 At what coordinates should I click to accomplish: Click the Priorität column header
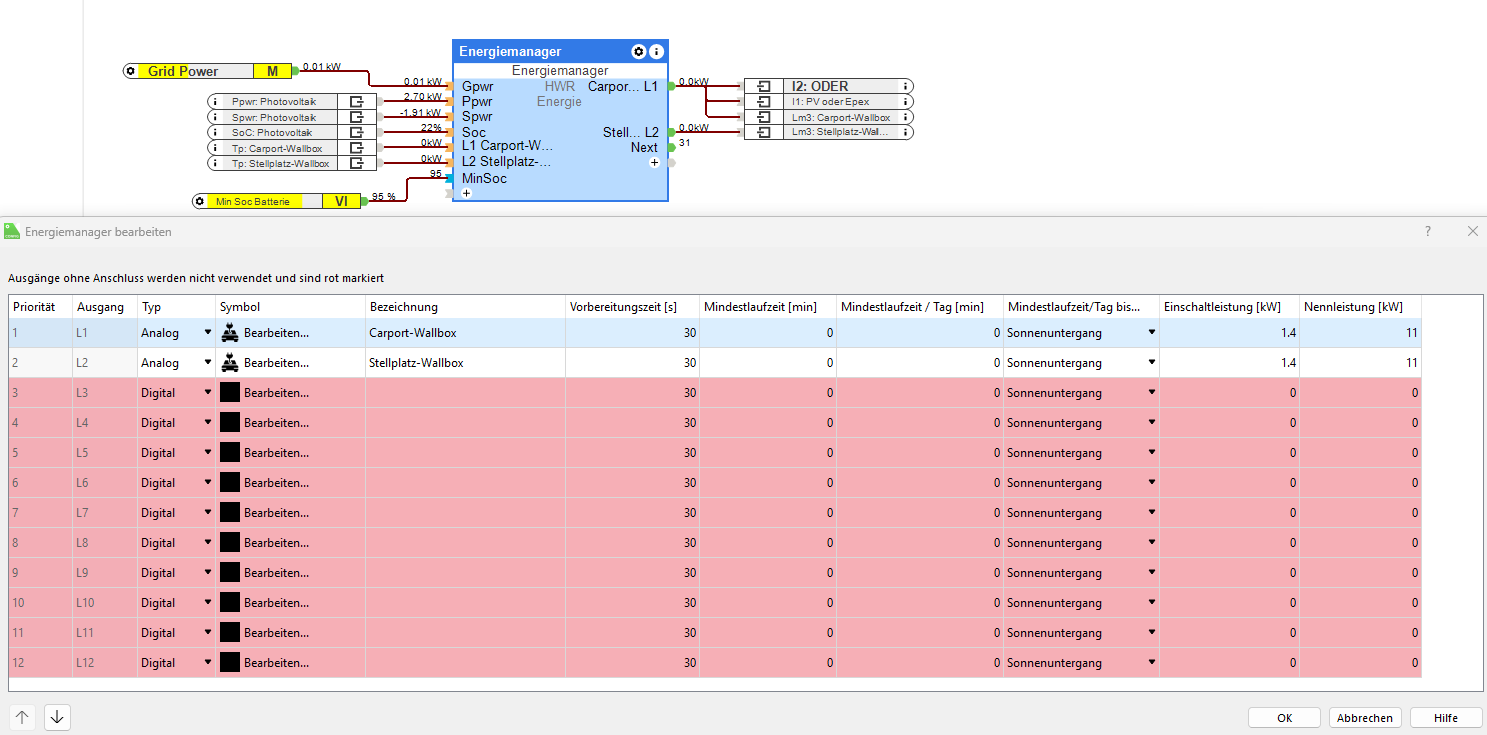click(41, 307)
